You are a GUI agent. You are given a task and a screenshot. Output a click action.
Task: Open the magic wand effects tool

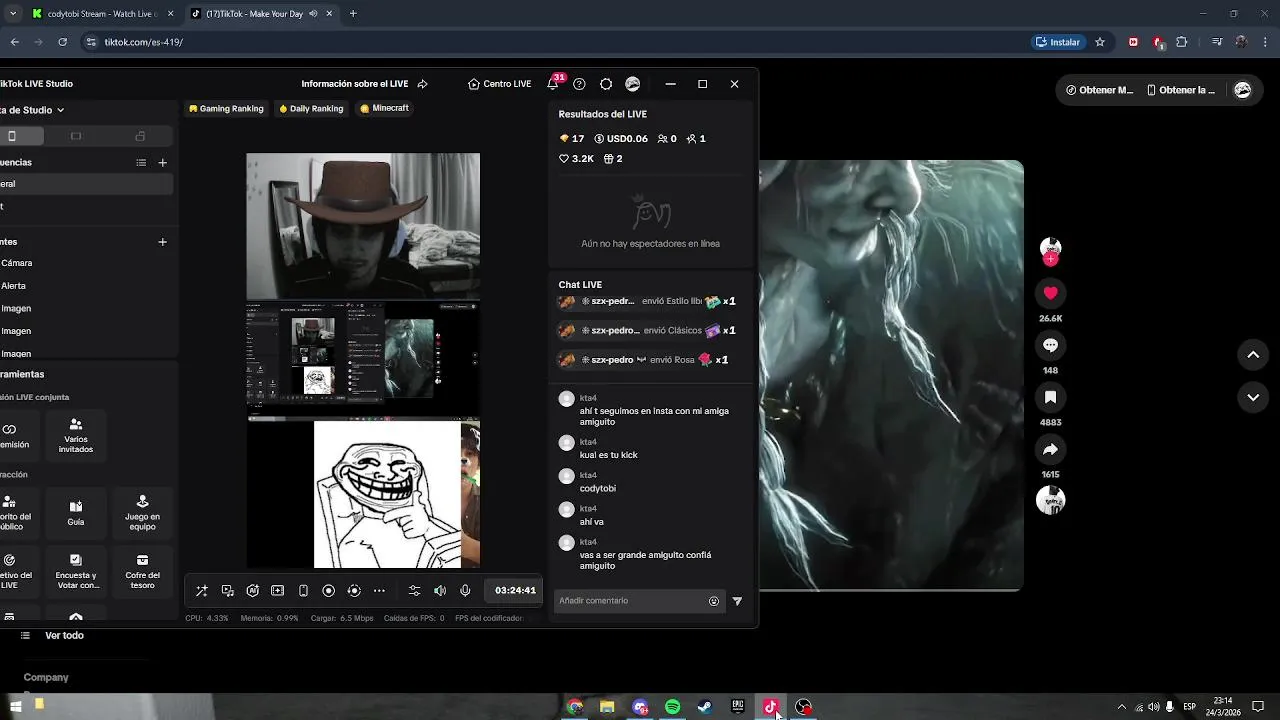click(202, 591)
